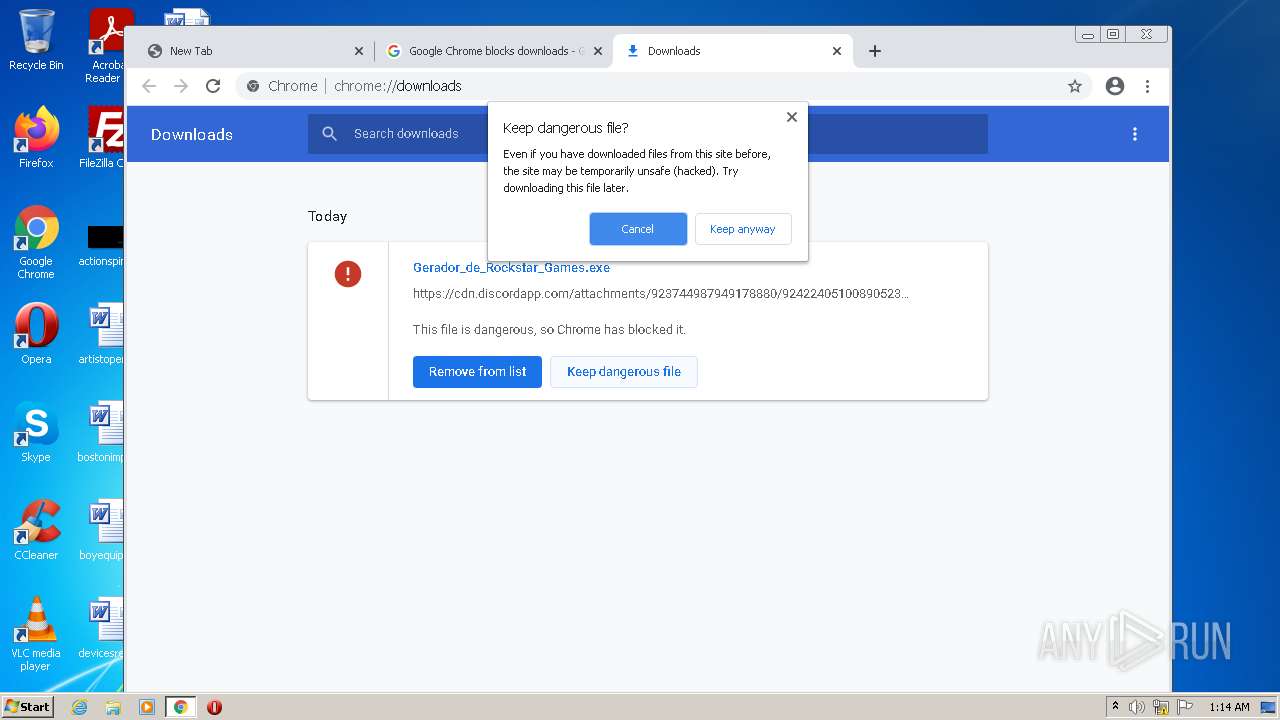Click the taskbar clock showing 1:14 AM

pyautogui.click(x=1229, y=707)
